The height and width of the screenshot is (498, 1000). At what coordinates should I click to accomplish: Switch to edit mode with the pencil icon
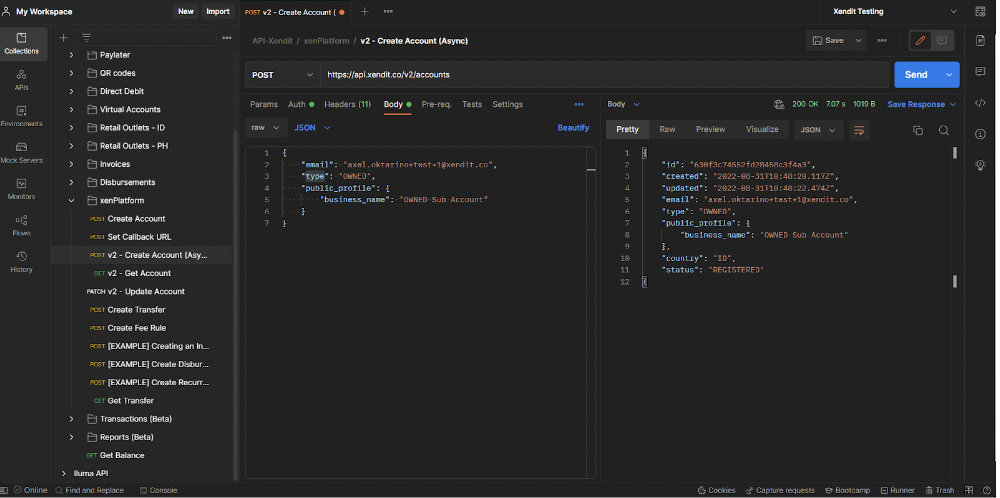click(x=920, y=40)
